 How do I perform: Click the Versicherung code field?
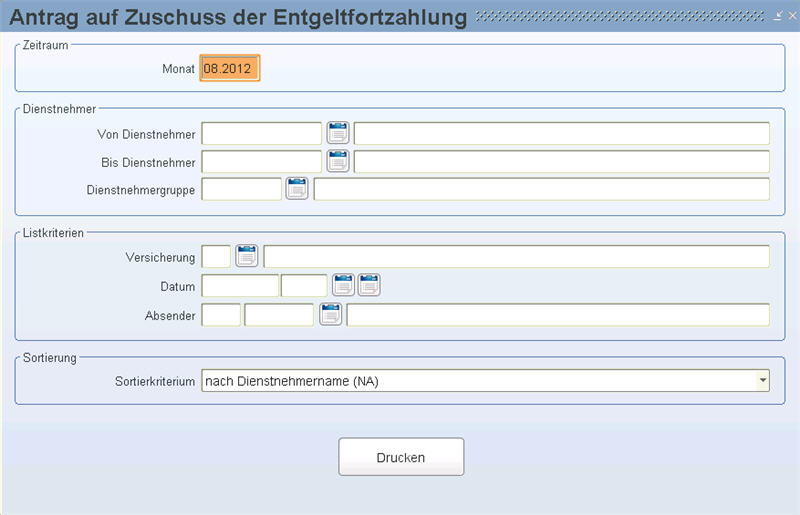coord(216,257)
